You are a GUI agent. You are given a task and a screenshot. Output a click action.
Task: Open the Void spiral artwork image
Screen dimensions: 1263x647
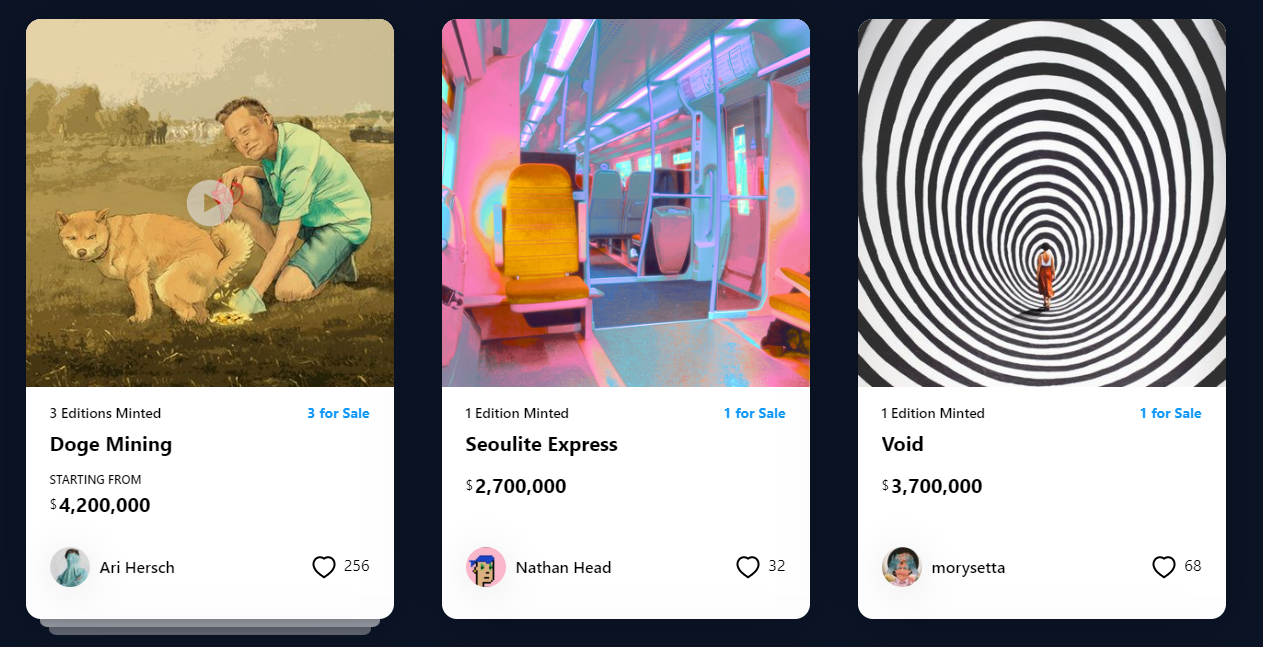click(x=1042, y=203)
